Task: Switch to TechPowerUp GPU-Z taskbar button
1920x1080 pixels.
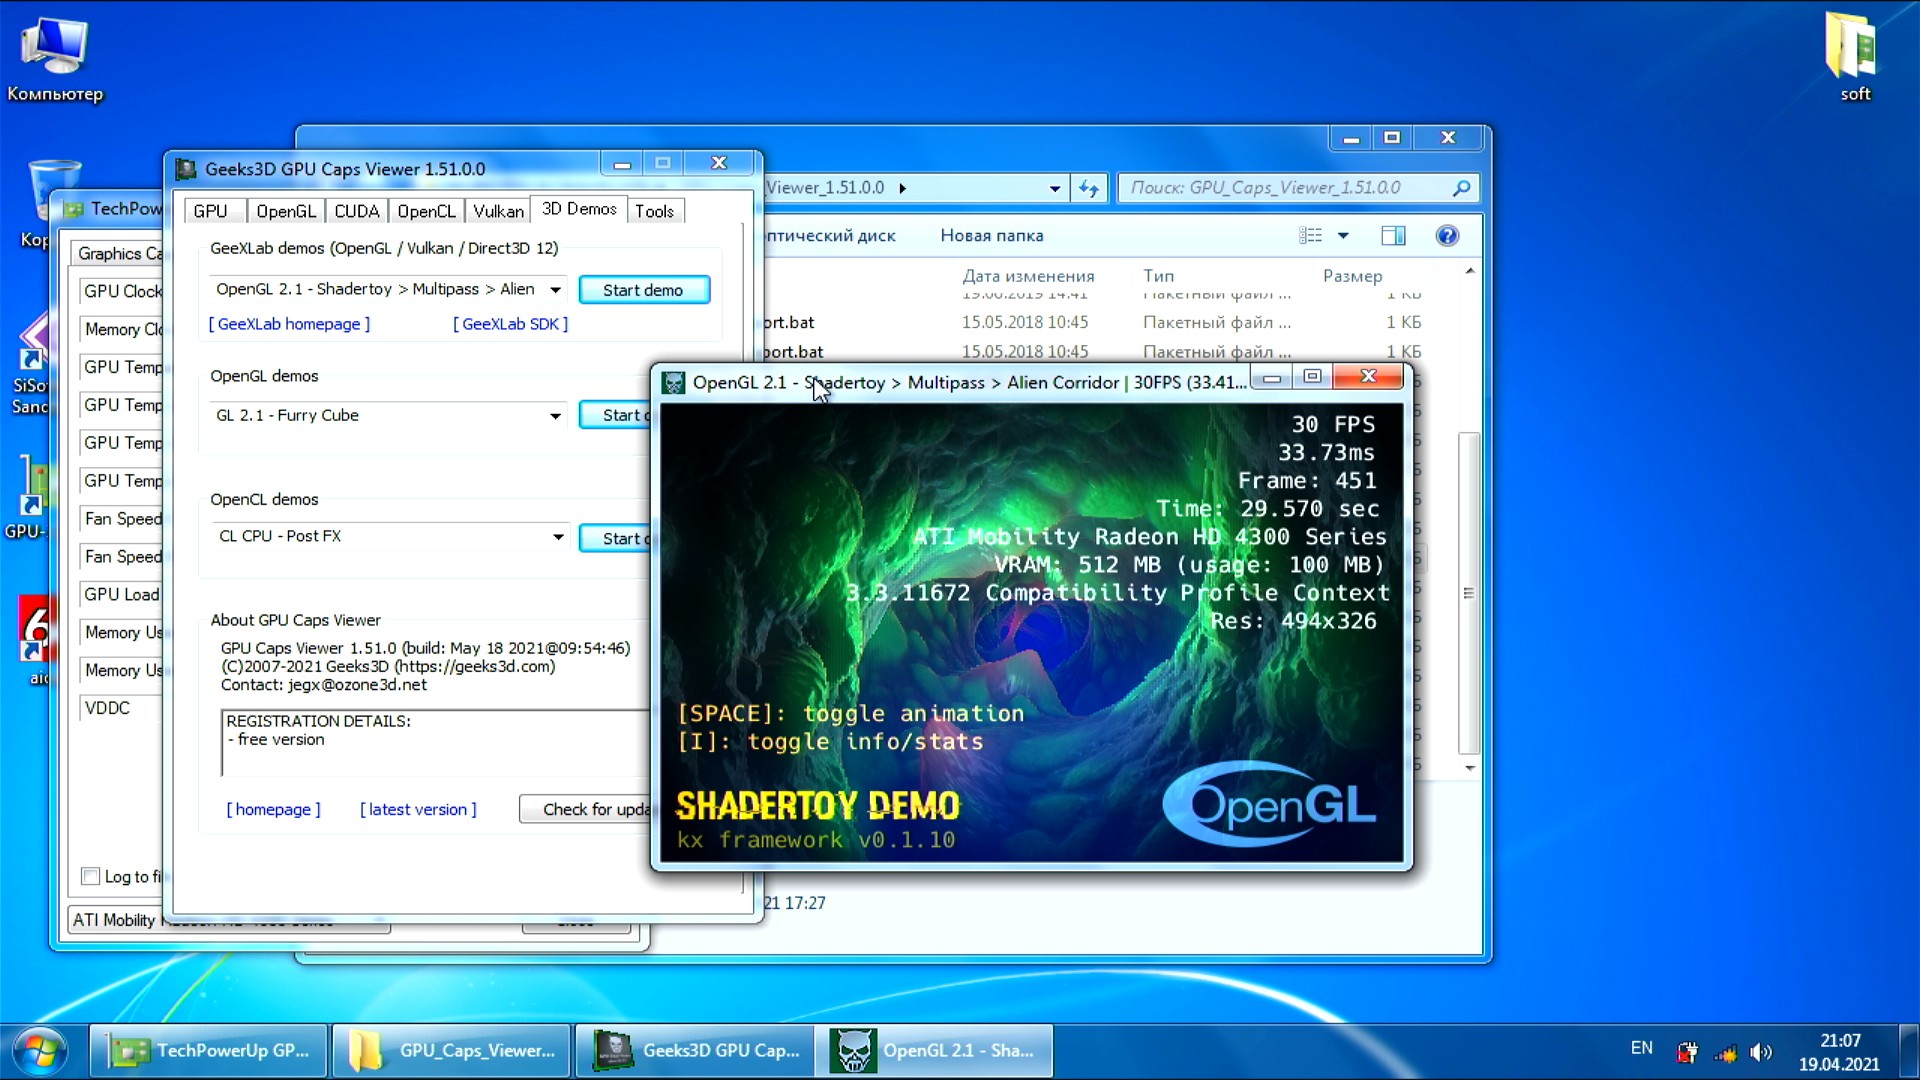Action: 208,1051
